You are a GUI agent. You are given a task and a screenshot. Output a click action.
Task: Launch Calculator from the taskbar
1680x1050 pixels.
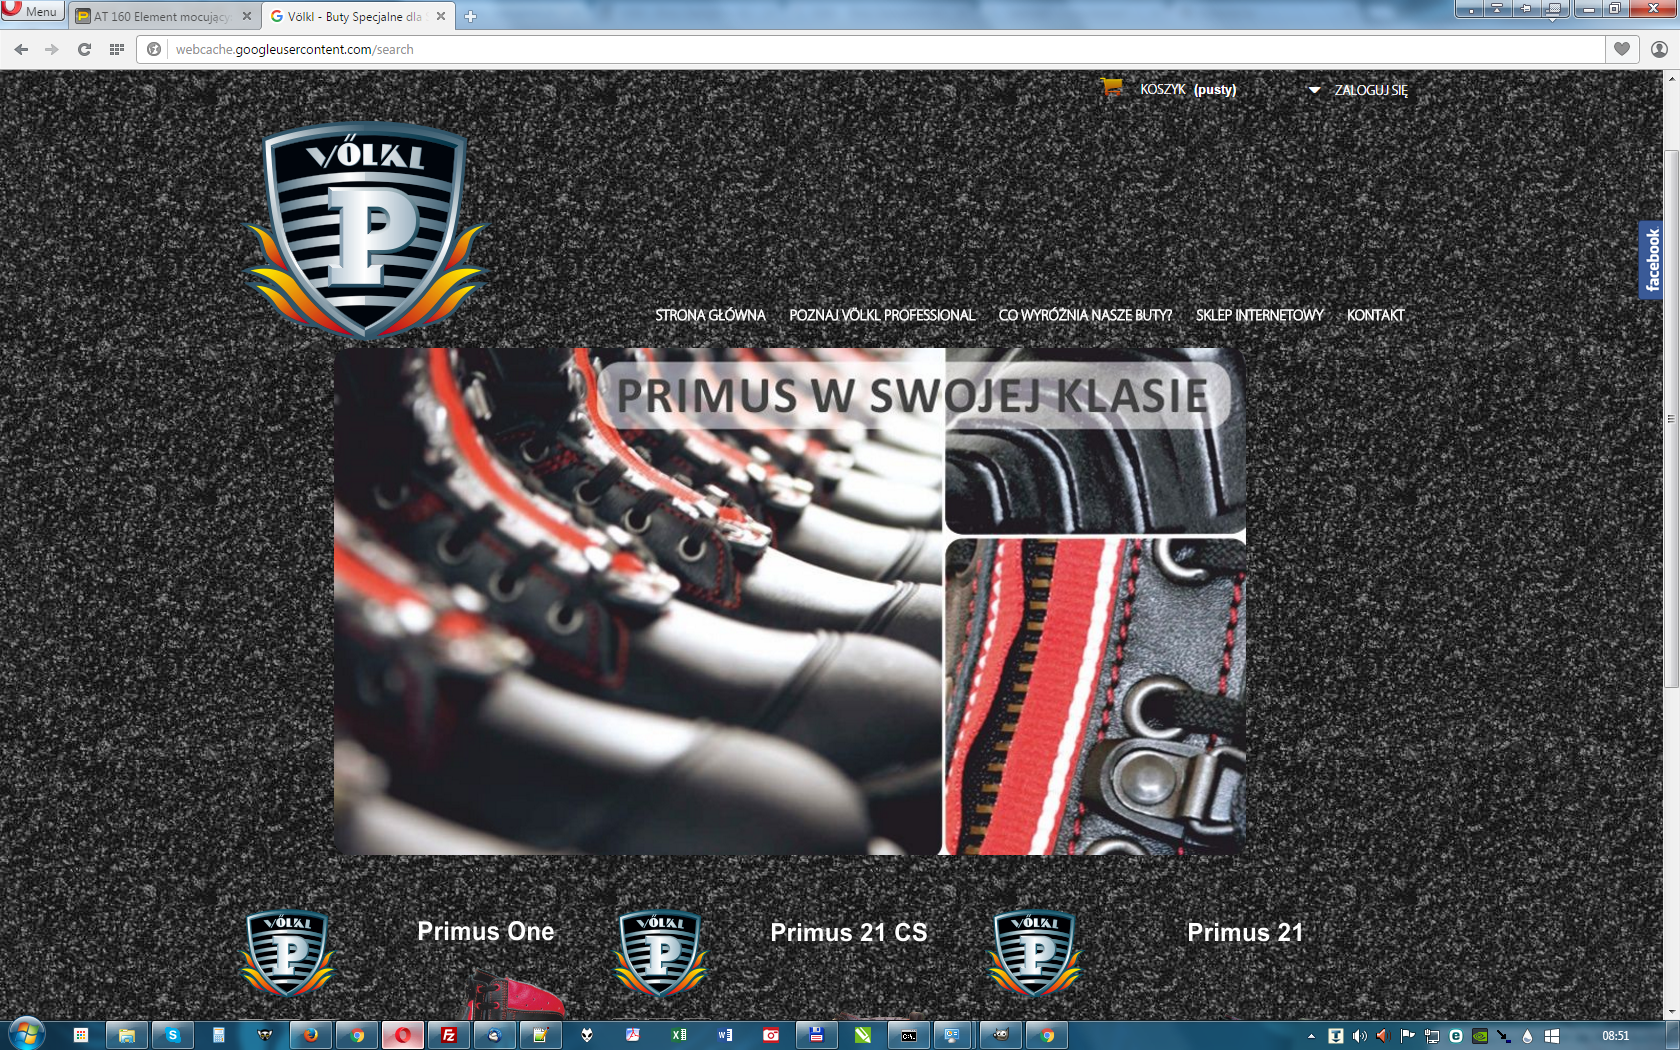(218, 1035)
